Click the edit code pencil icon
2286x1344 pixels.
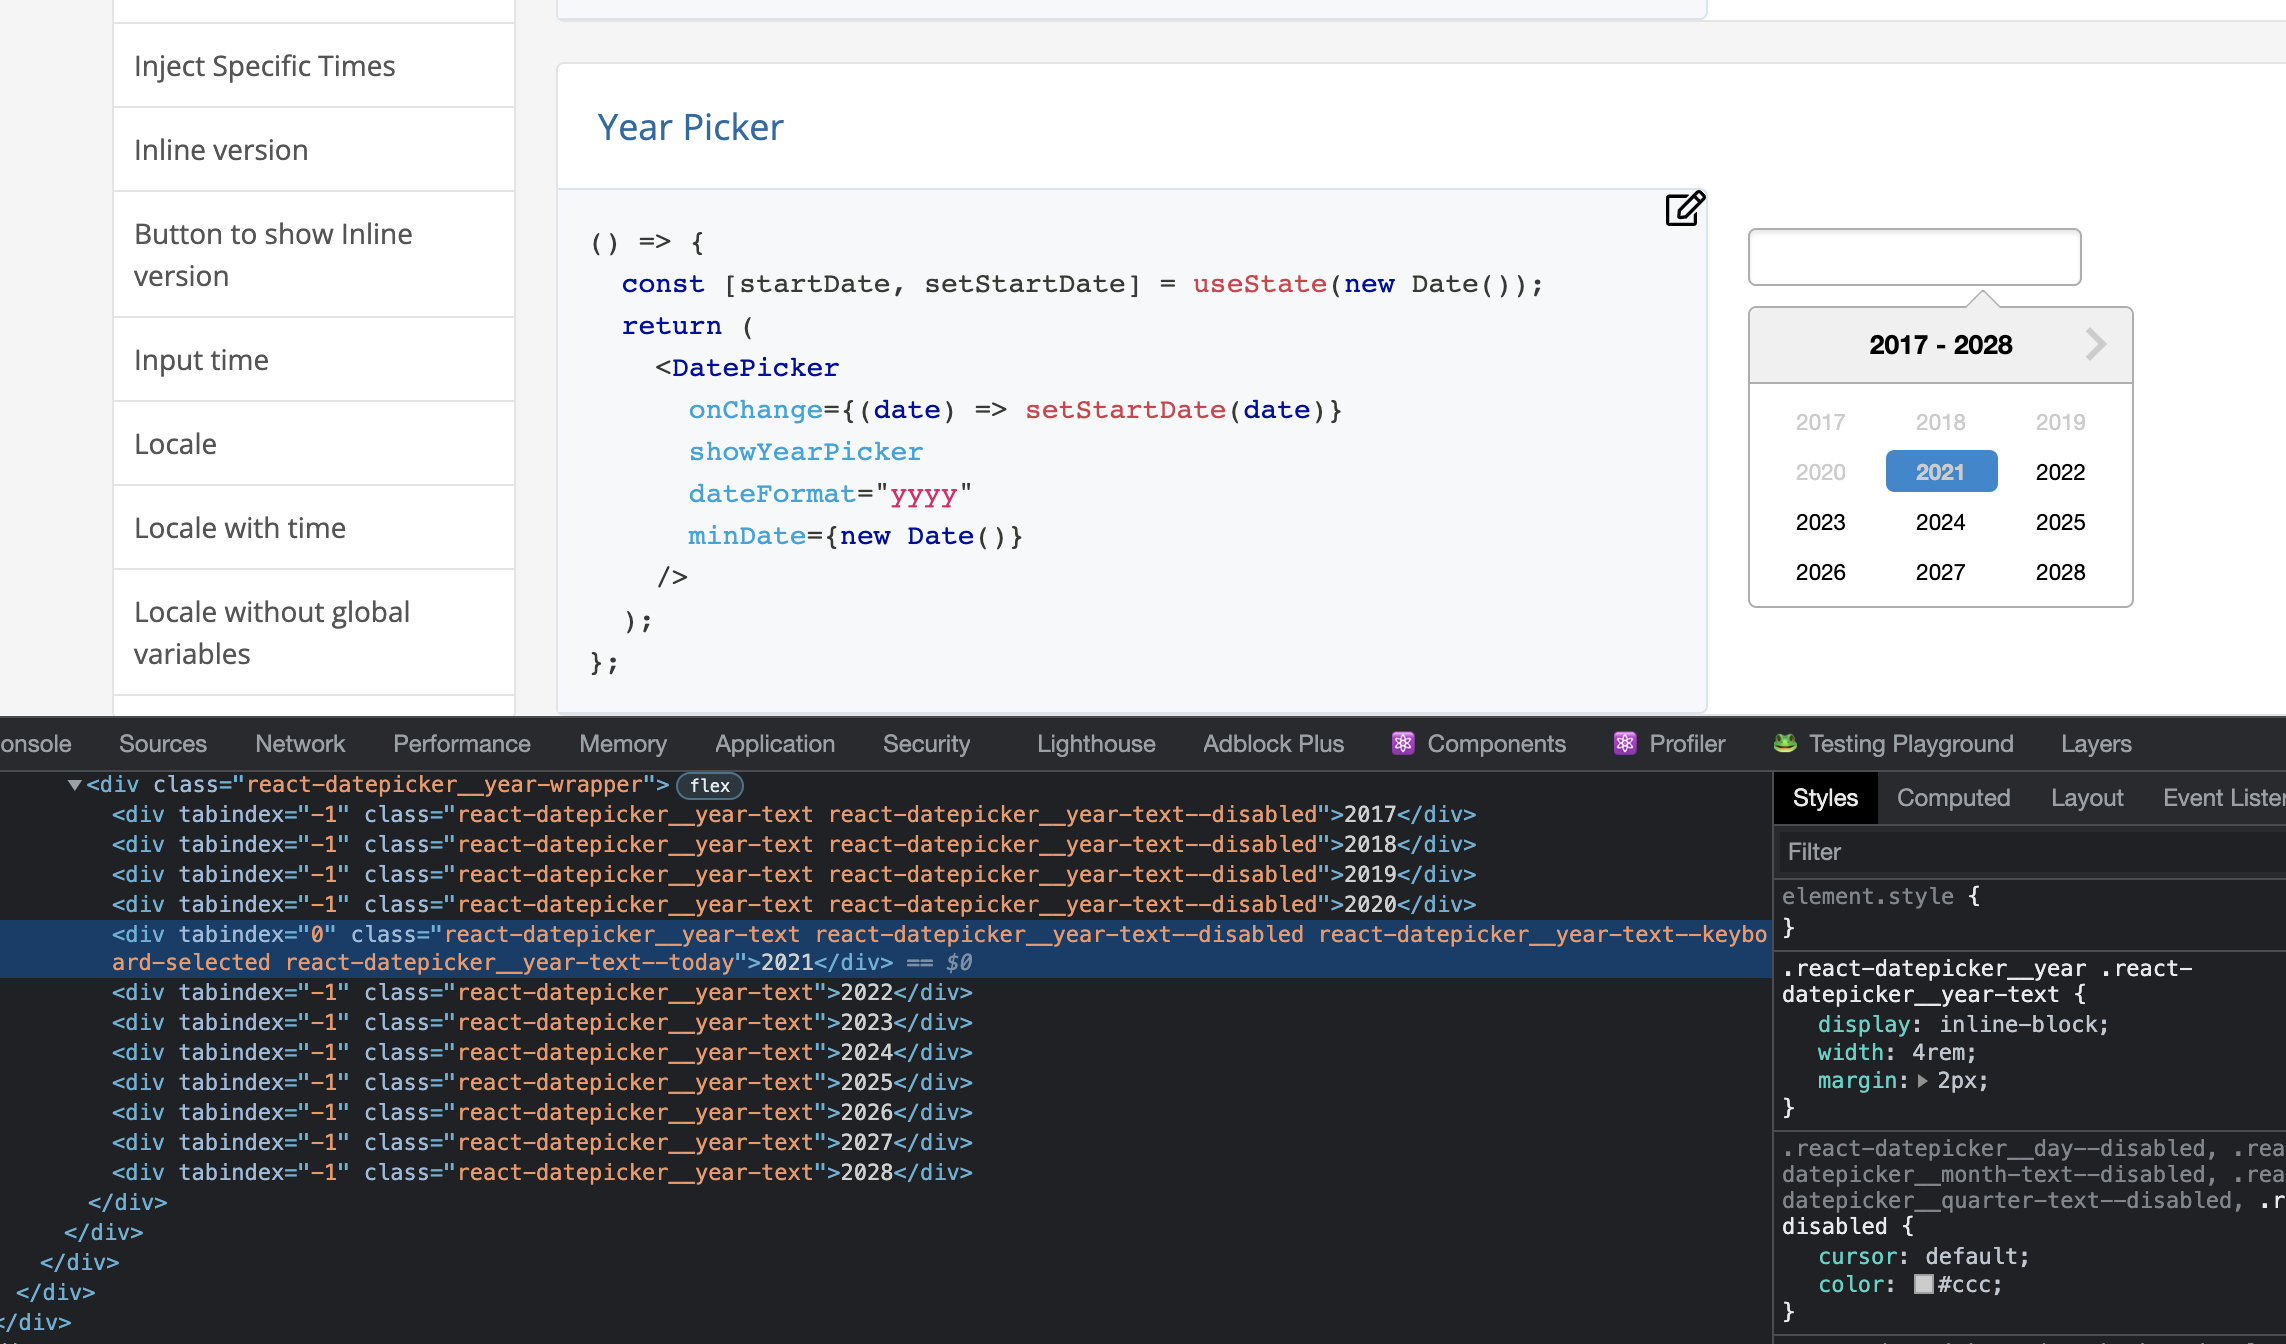[1685, 209]
